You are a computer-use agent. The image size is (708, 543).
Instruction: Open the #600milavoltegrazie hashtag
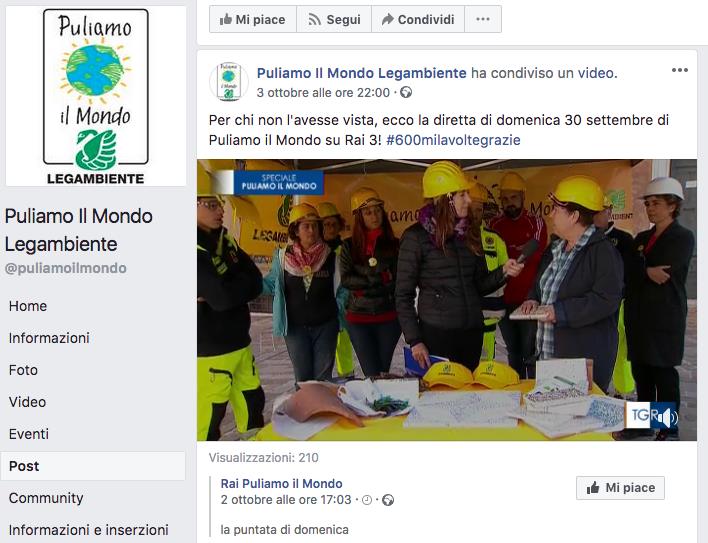pyautogui.click(x=453, y=140)
